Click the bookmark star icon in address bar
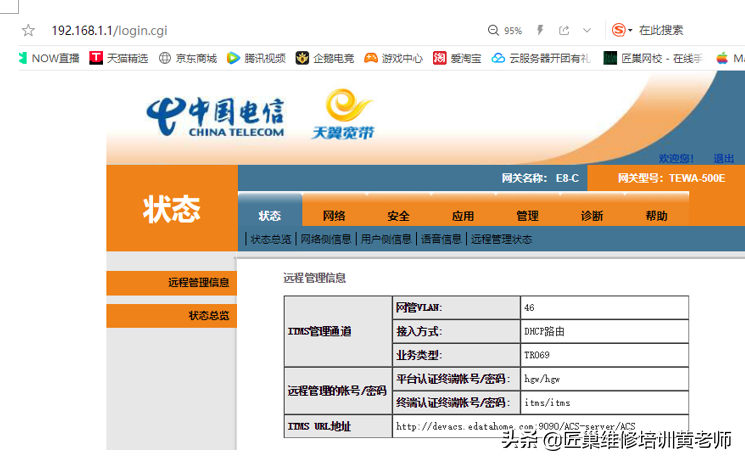 tap(28, 31)
